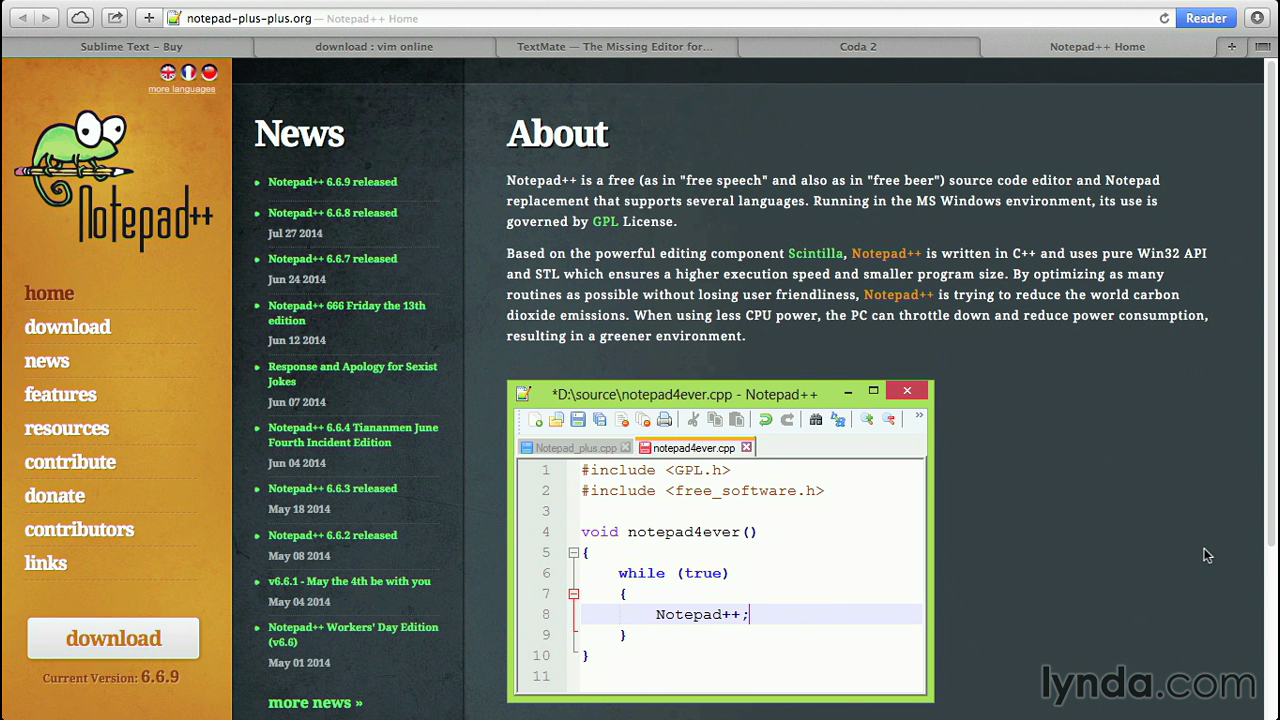Click the Current Version: 6.6.9 text

click(111, 677)
